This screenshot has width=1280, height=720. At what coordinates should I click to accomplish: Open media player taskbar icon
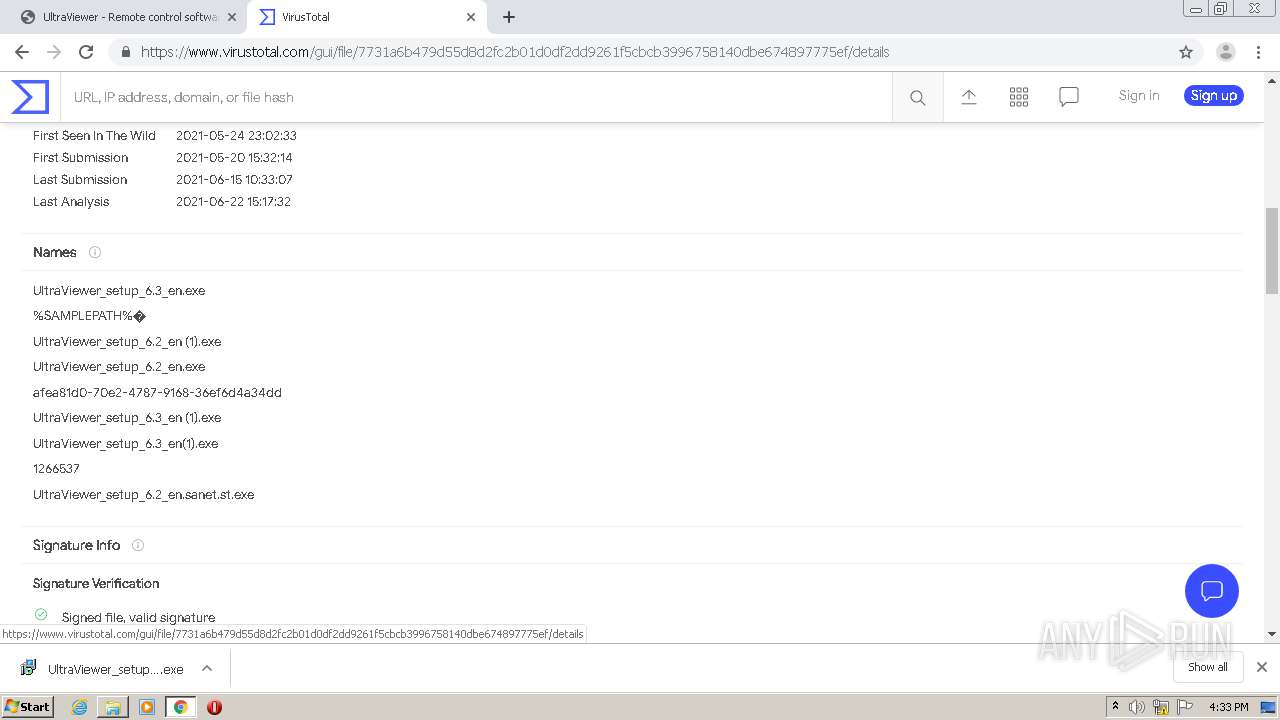coord(147,707)
